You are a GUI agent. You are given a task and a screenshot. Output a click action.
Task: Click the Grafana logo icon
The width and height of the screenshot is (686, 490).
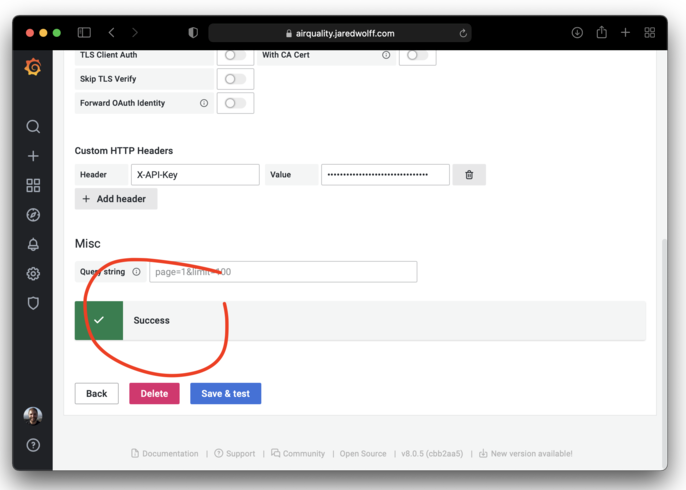pos(33,68)
